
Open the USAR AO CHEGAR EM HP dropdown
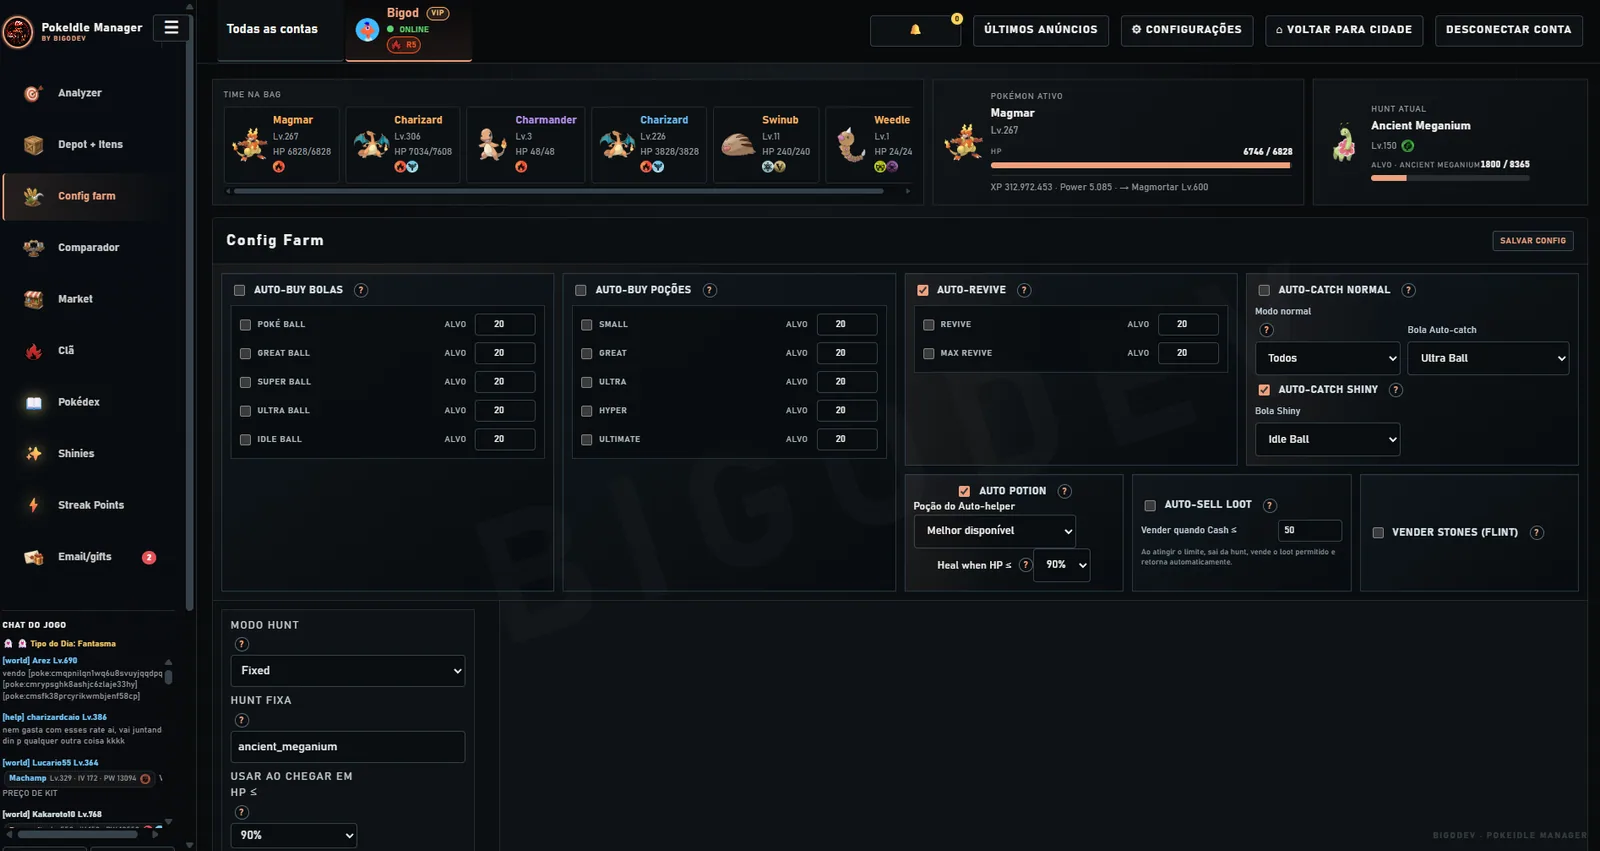(x=294, y=835)
